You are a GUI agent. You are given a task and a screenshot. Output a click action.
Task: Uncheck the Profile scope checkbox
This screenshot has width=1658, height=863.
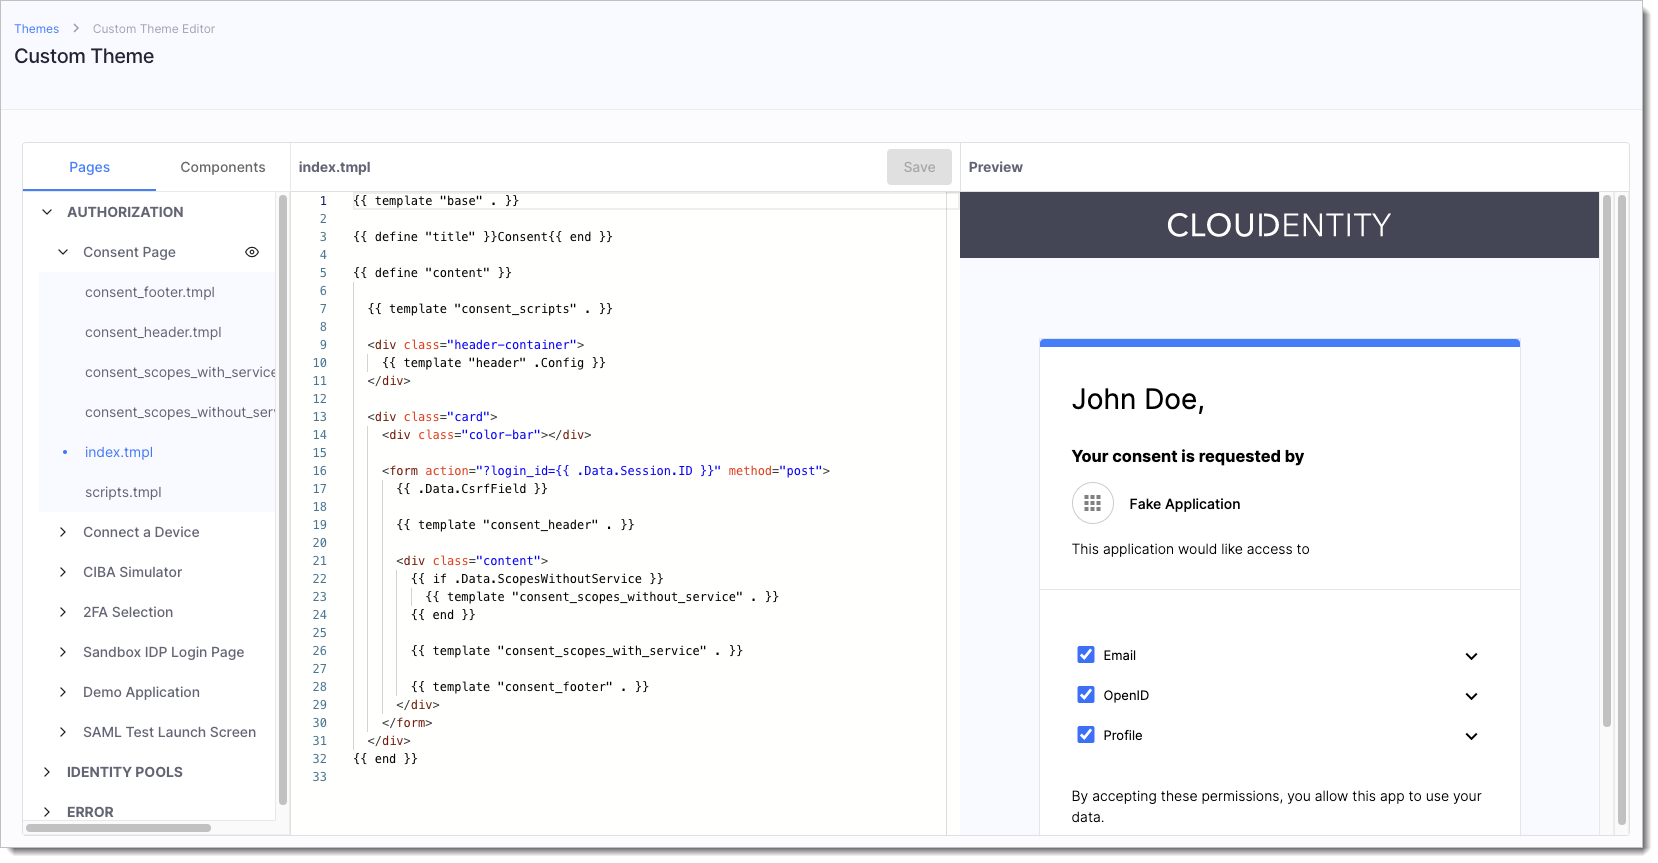click(x=1085, y=735)
